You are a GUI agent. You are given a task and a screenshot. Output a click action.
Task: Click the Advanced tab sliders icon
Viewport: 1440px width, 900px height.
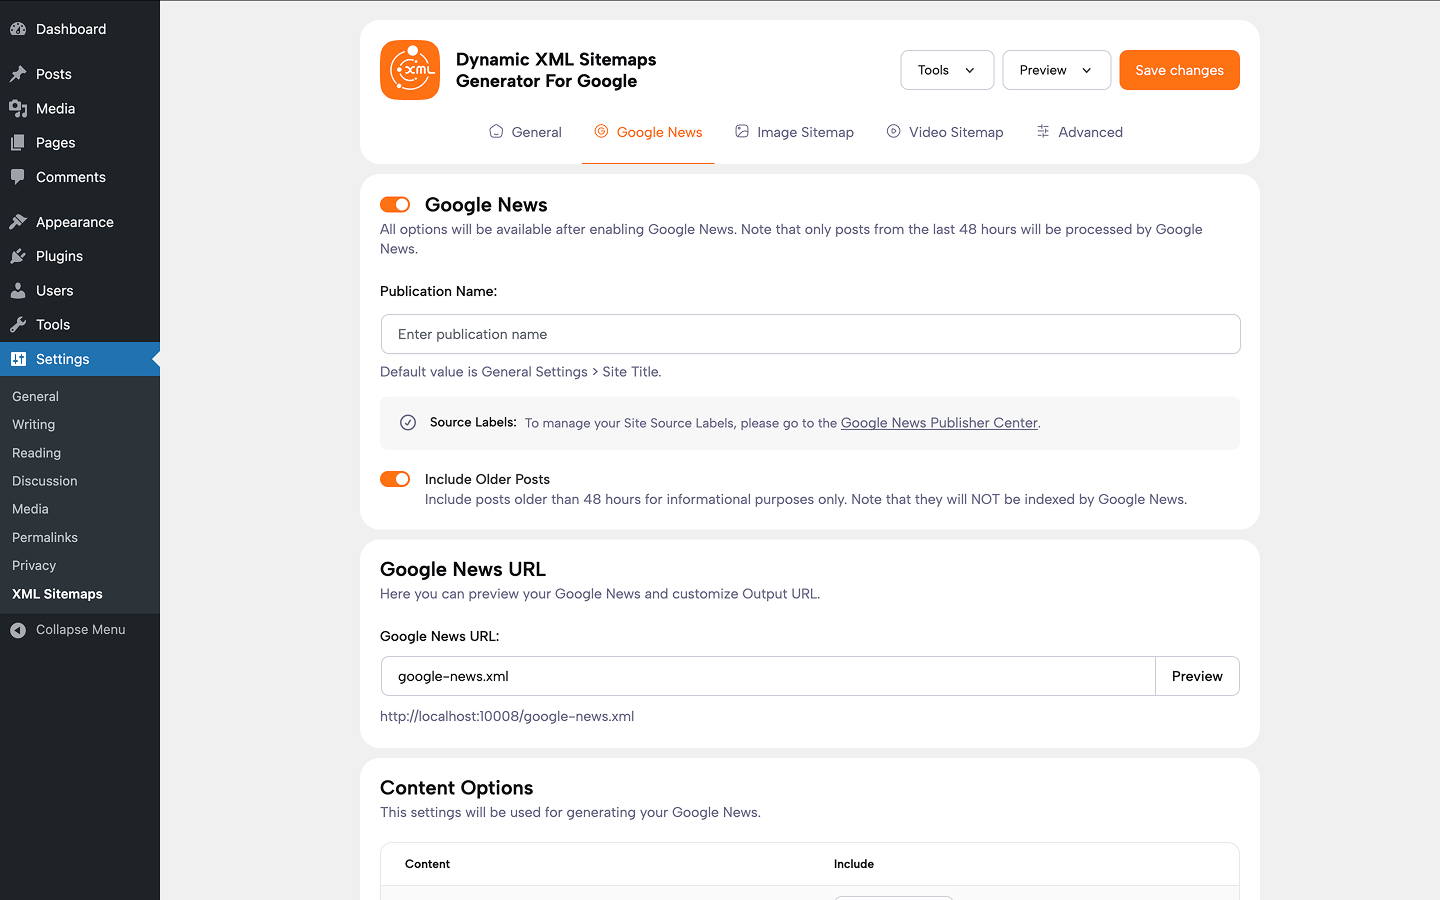(x=1042, y=131)
